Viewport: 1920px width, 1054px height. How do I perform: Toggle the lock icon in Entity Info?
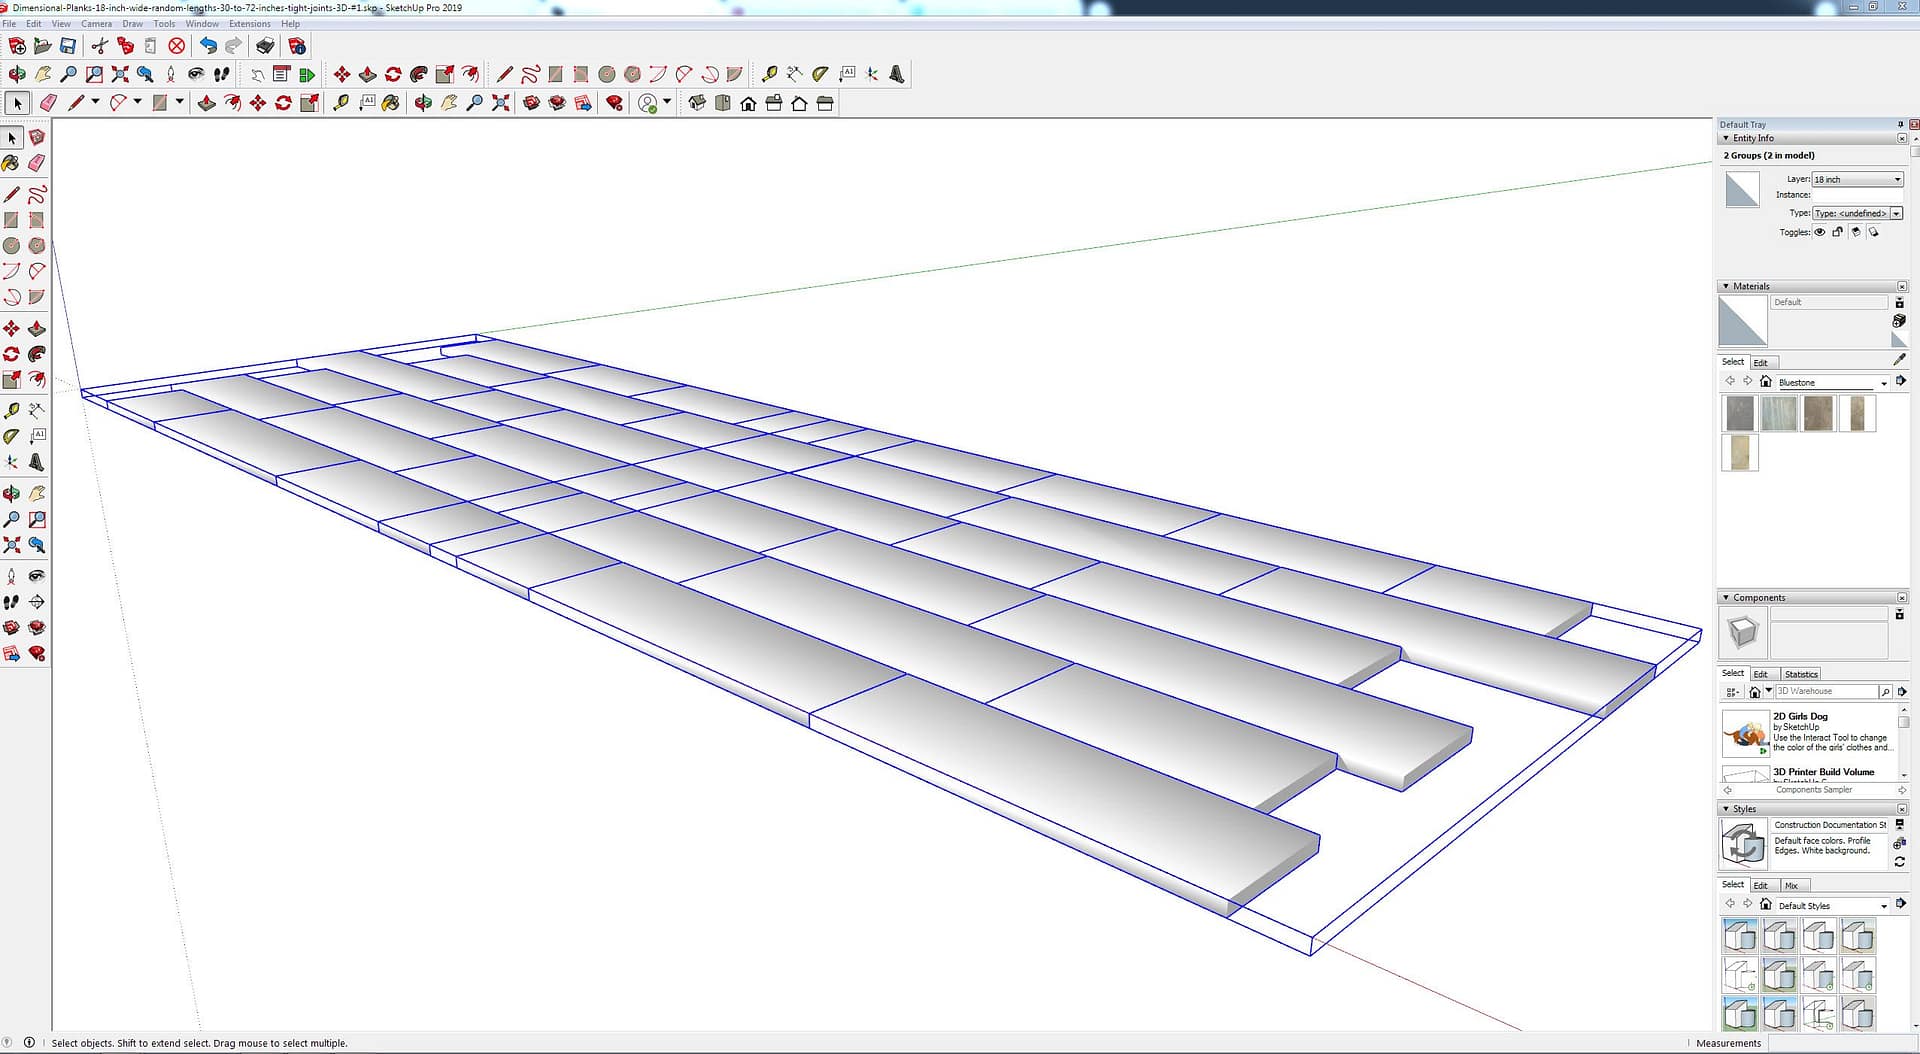[1838, 232]
